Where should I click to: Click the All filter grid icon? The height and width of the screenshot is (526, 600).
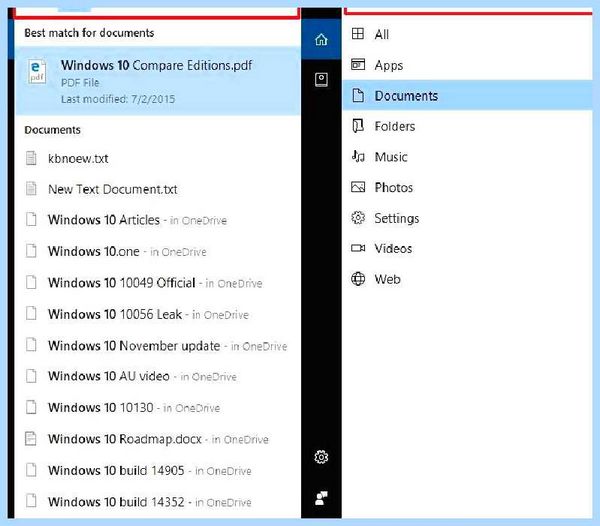coord(358,34)
